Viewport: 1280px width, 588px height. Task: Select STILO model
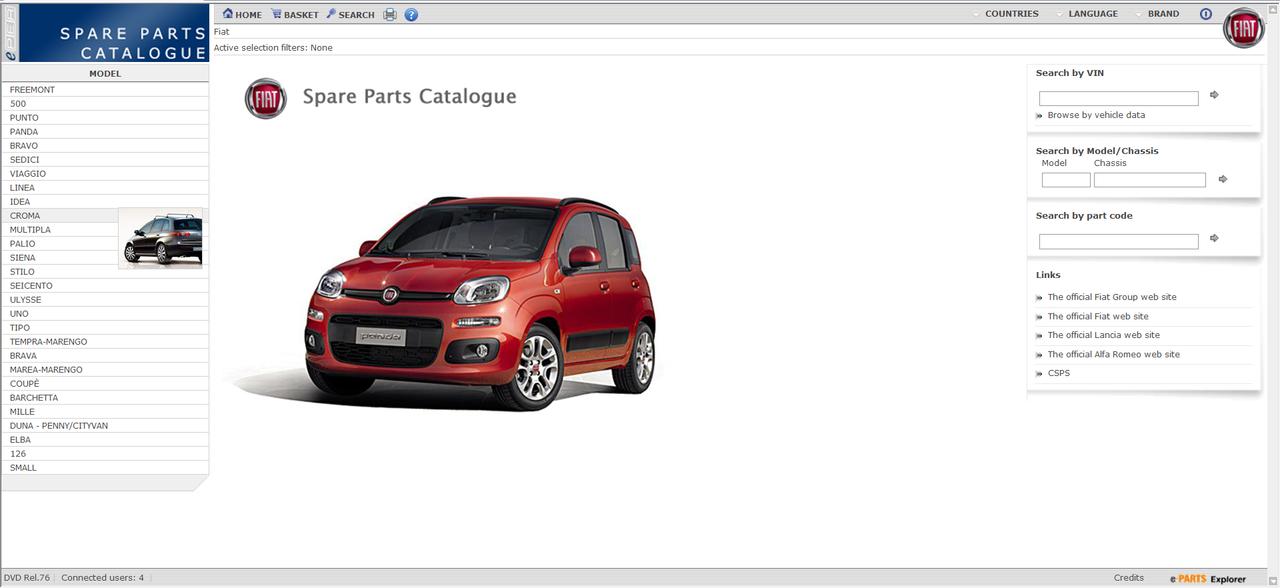pos(105,272)
